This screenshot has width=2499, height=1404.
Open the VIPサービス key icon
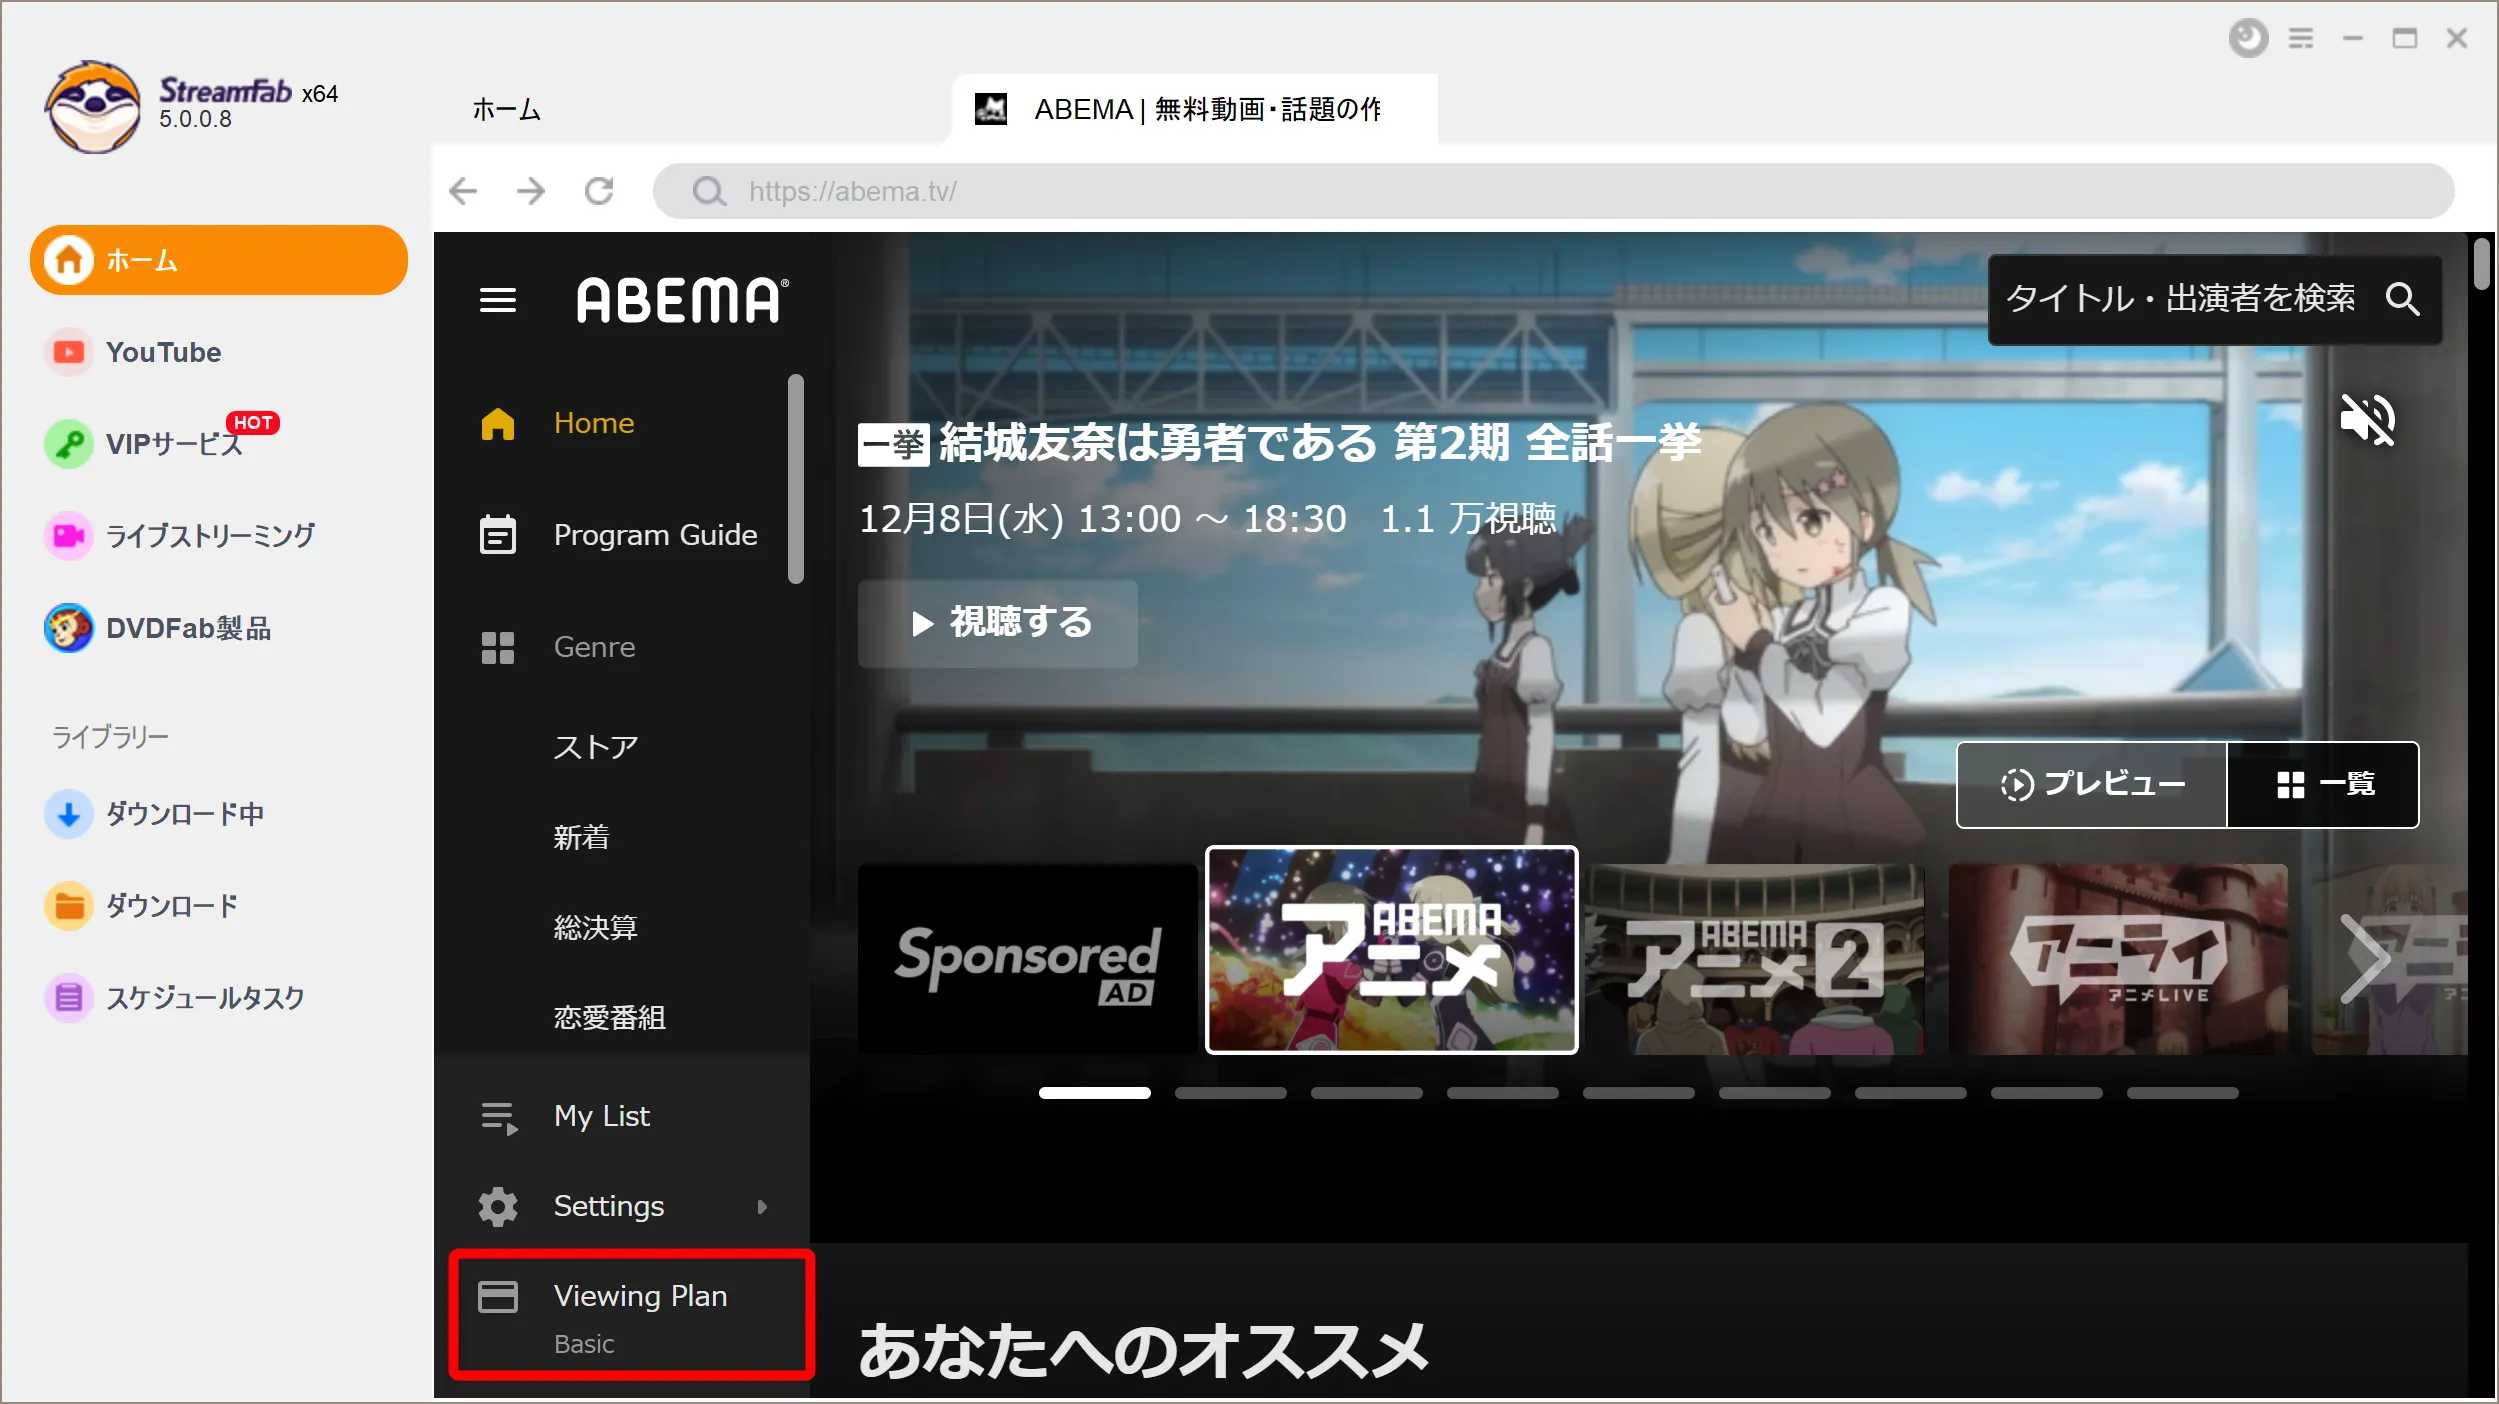click(68, 443)
